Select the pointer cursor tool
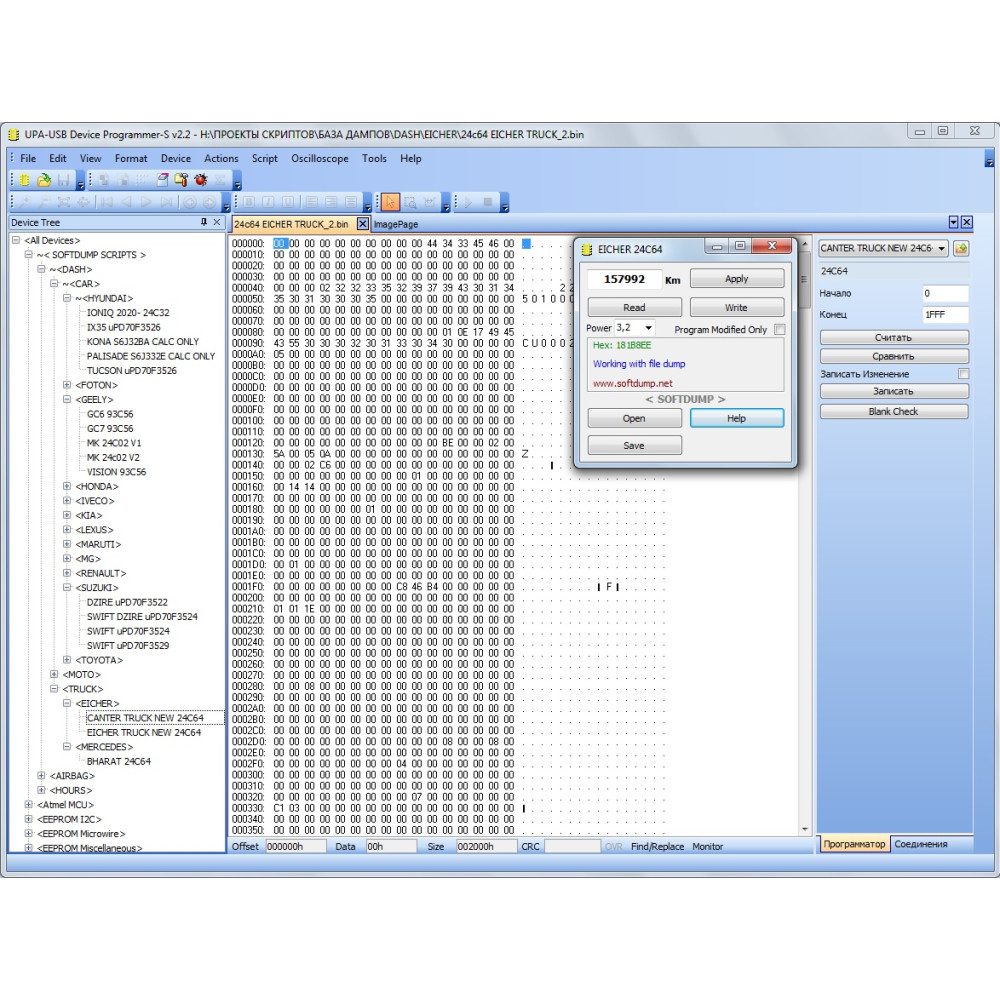Viewport: 1000px width, 1000px height. click(390, 203)
